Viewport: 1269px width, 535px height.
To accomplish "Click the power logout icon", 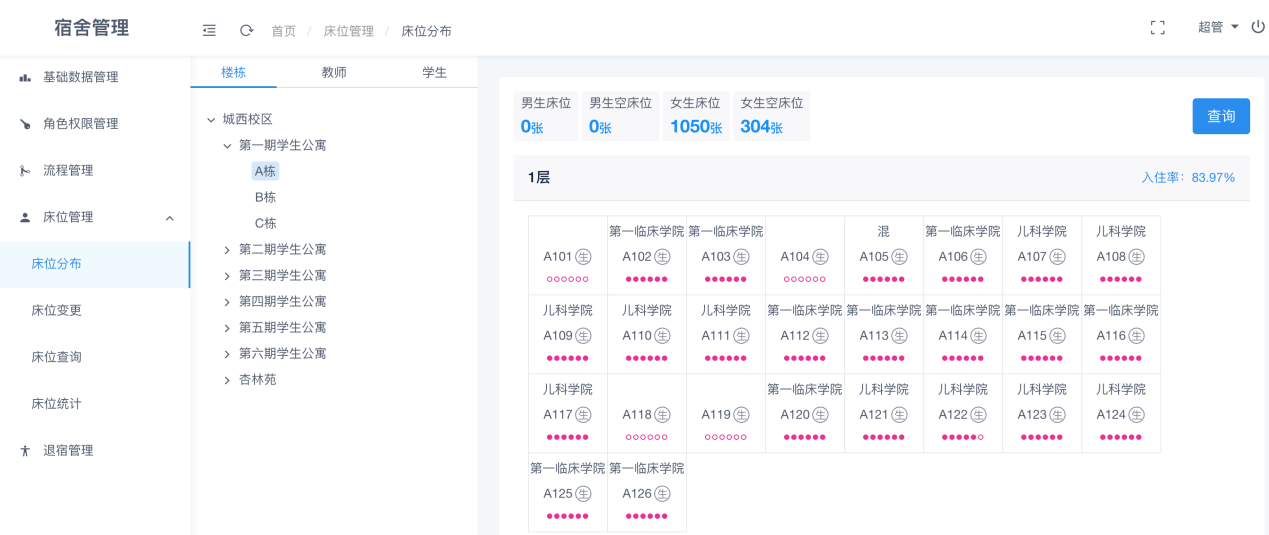I will [x=1258, y=27].
